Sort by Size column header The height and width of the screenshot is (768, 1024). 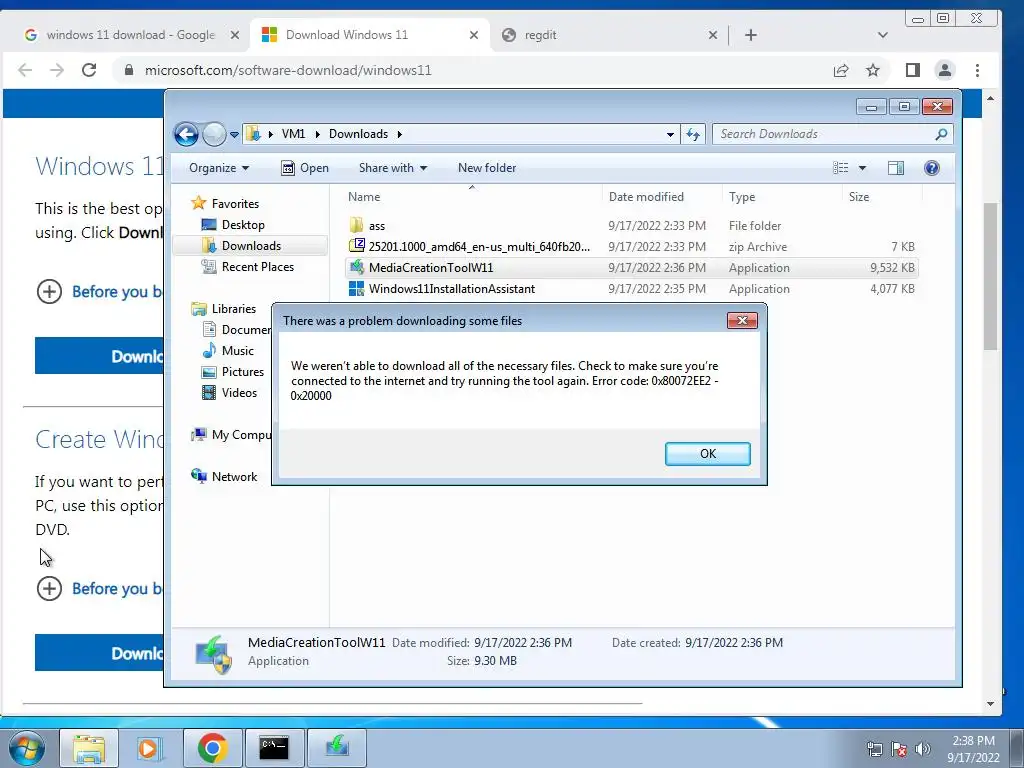tap(859, 197)
